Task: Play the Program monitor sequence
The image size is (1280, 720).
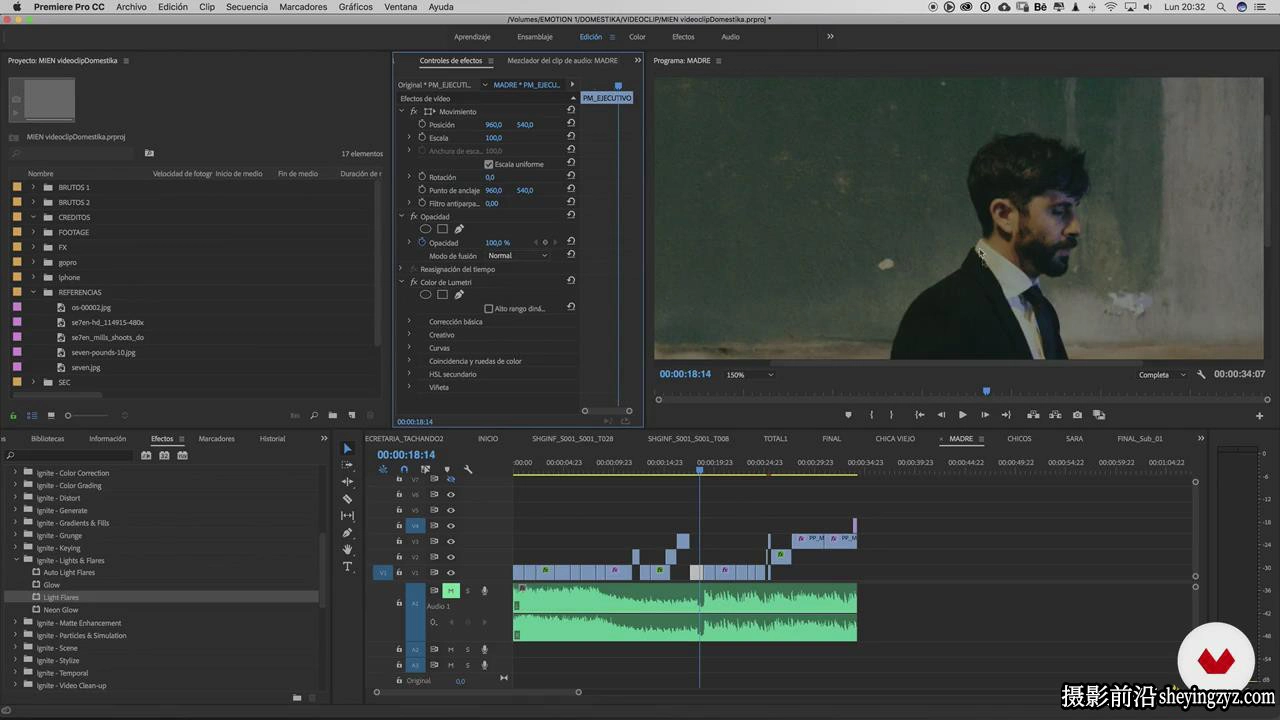Action: coord(963,415)
